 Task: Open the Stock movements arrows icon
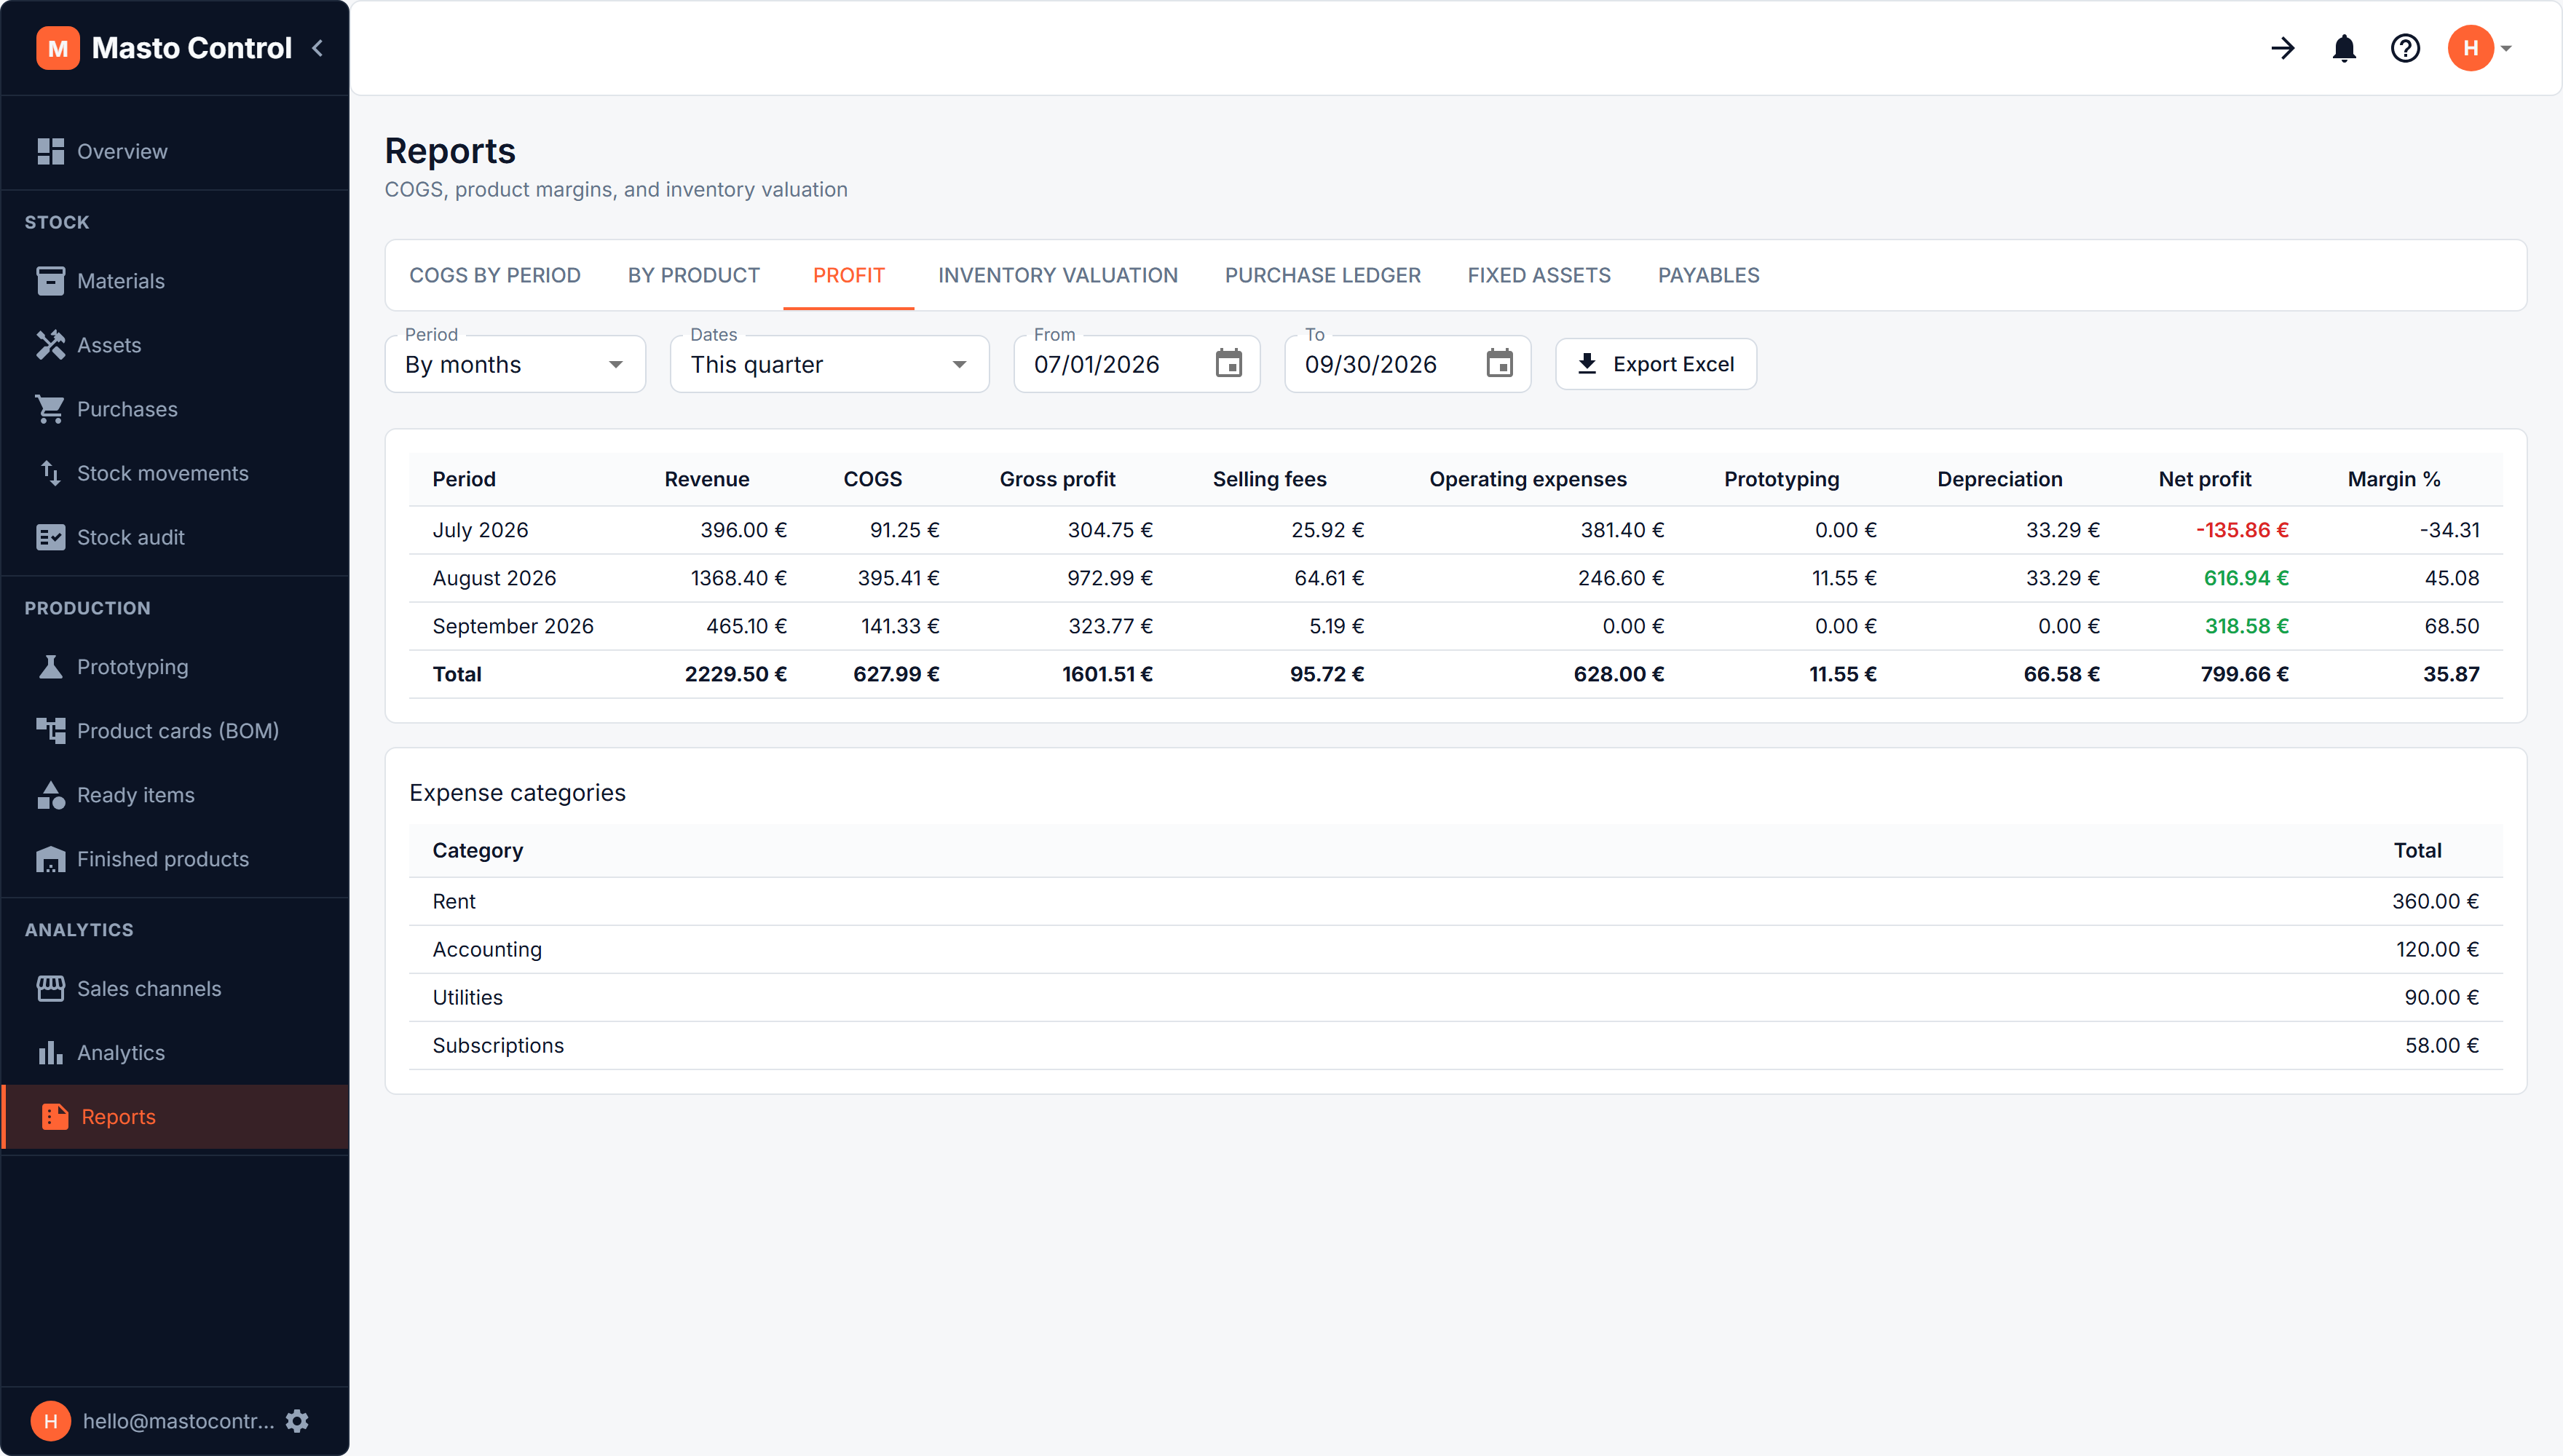tap(50, 473)
